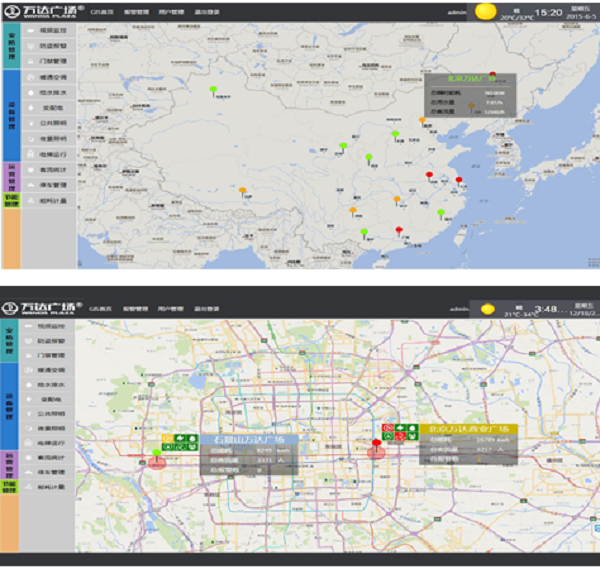Click the admin username in China map header
Screen dimensions: 600x569
coord(459,13)
